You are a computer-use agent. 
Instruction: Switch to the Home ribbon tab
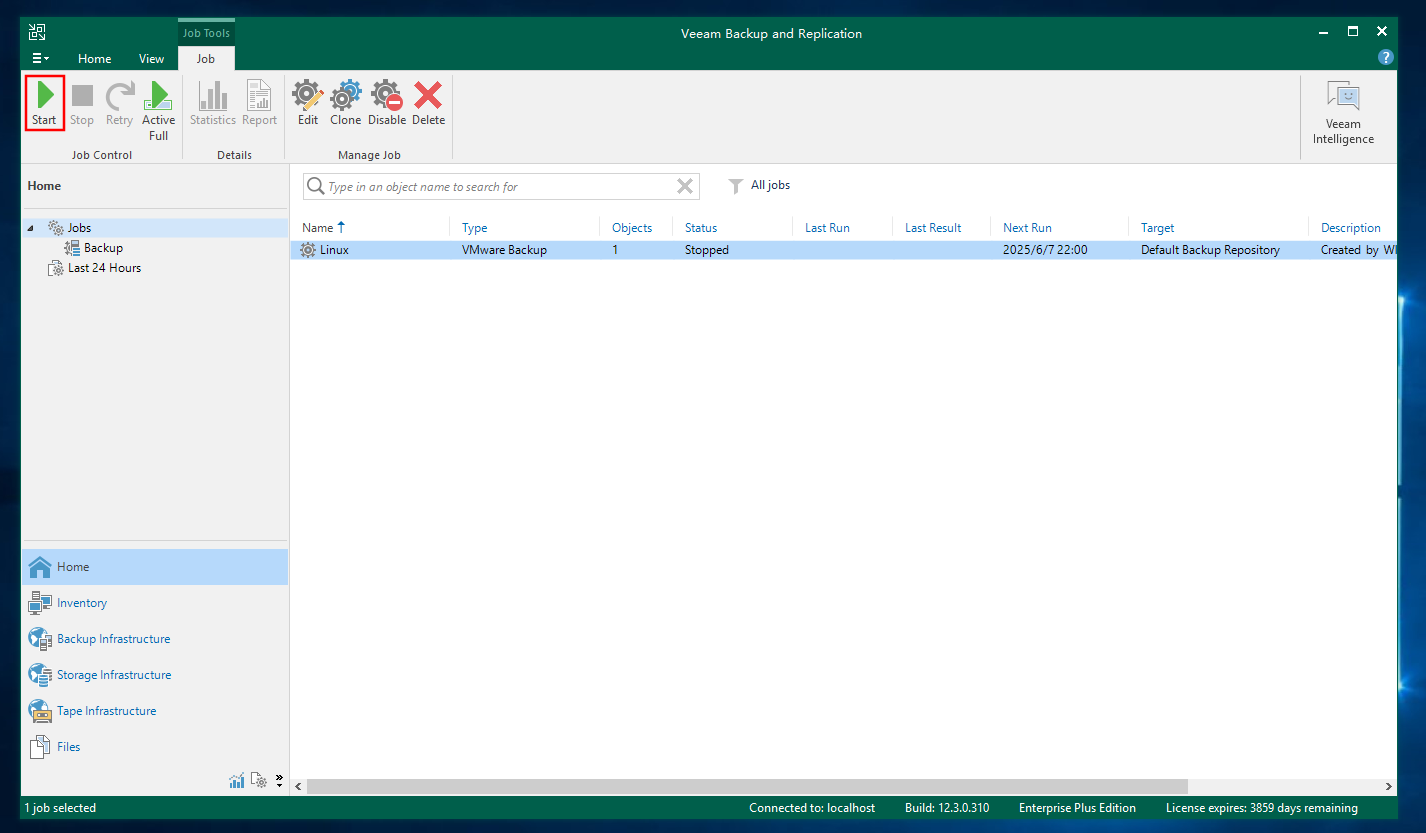click(95, 59)
